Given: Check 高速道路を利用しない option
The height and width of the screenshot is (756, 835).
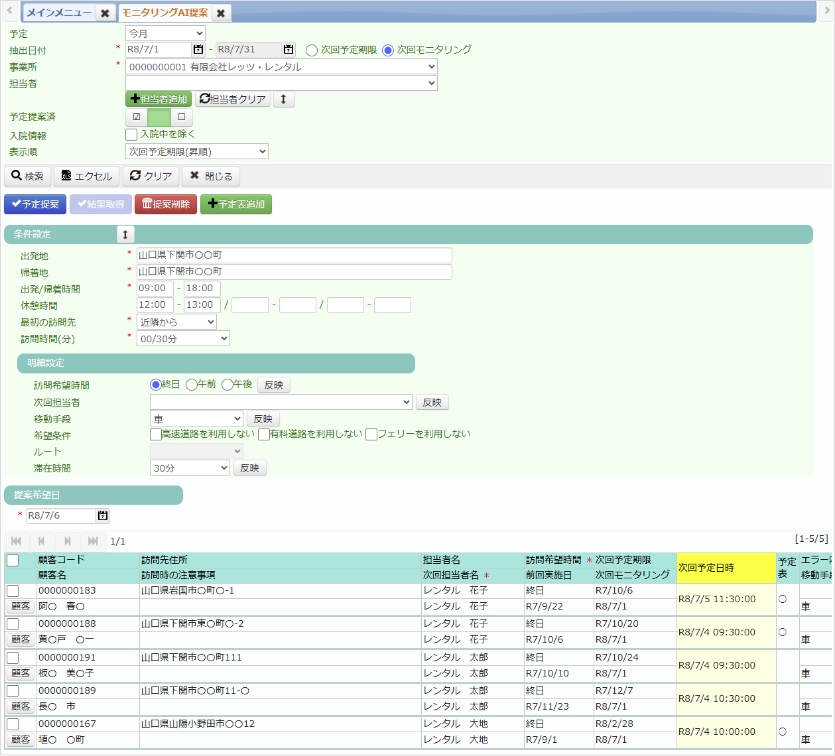Looking at the screenshot, I should [x=156, y=434].
